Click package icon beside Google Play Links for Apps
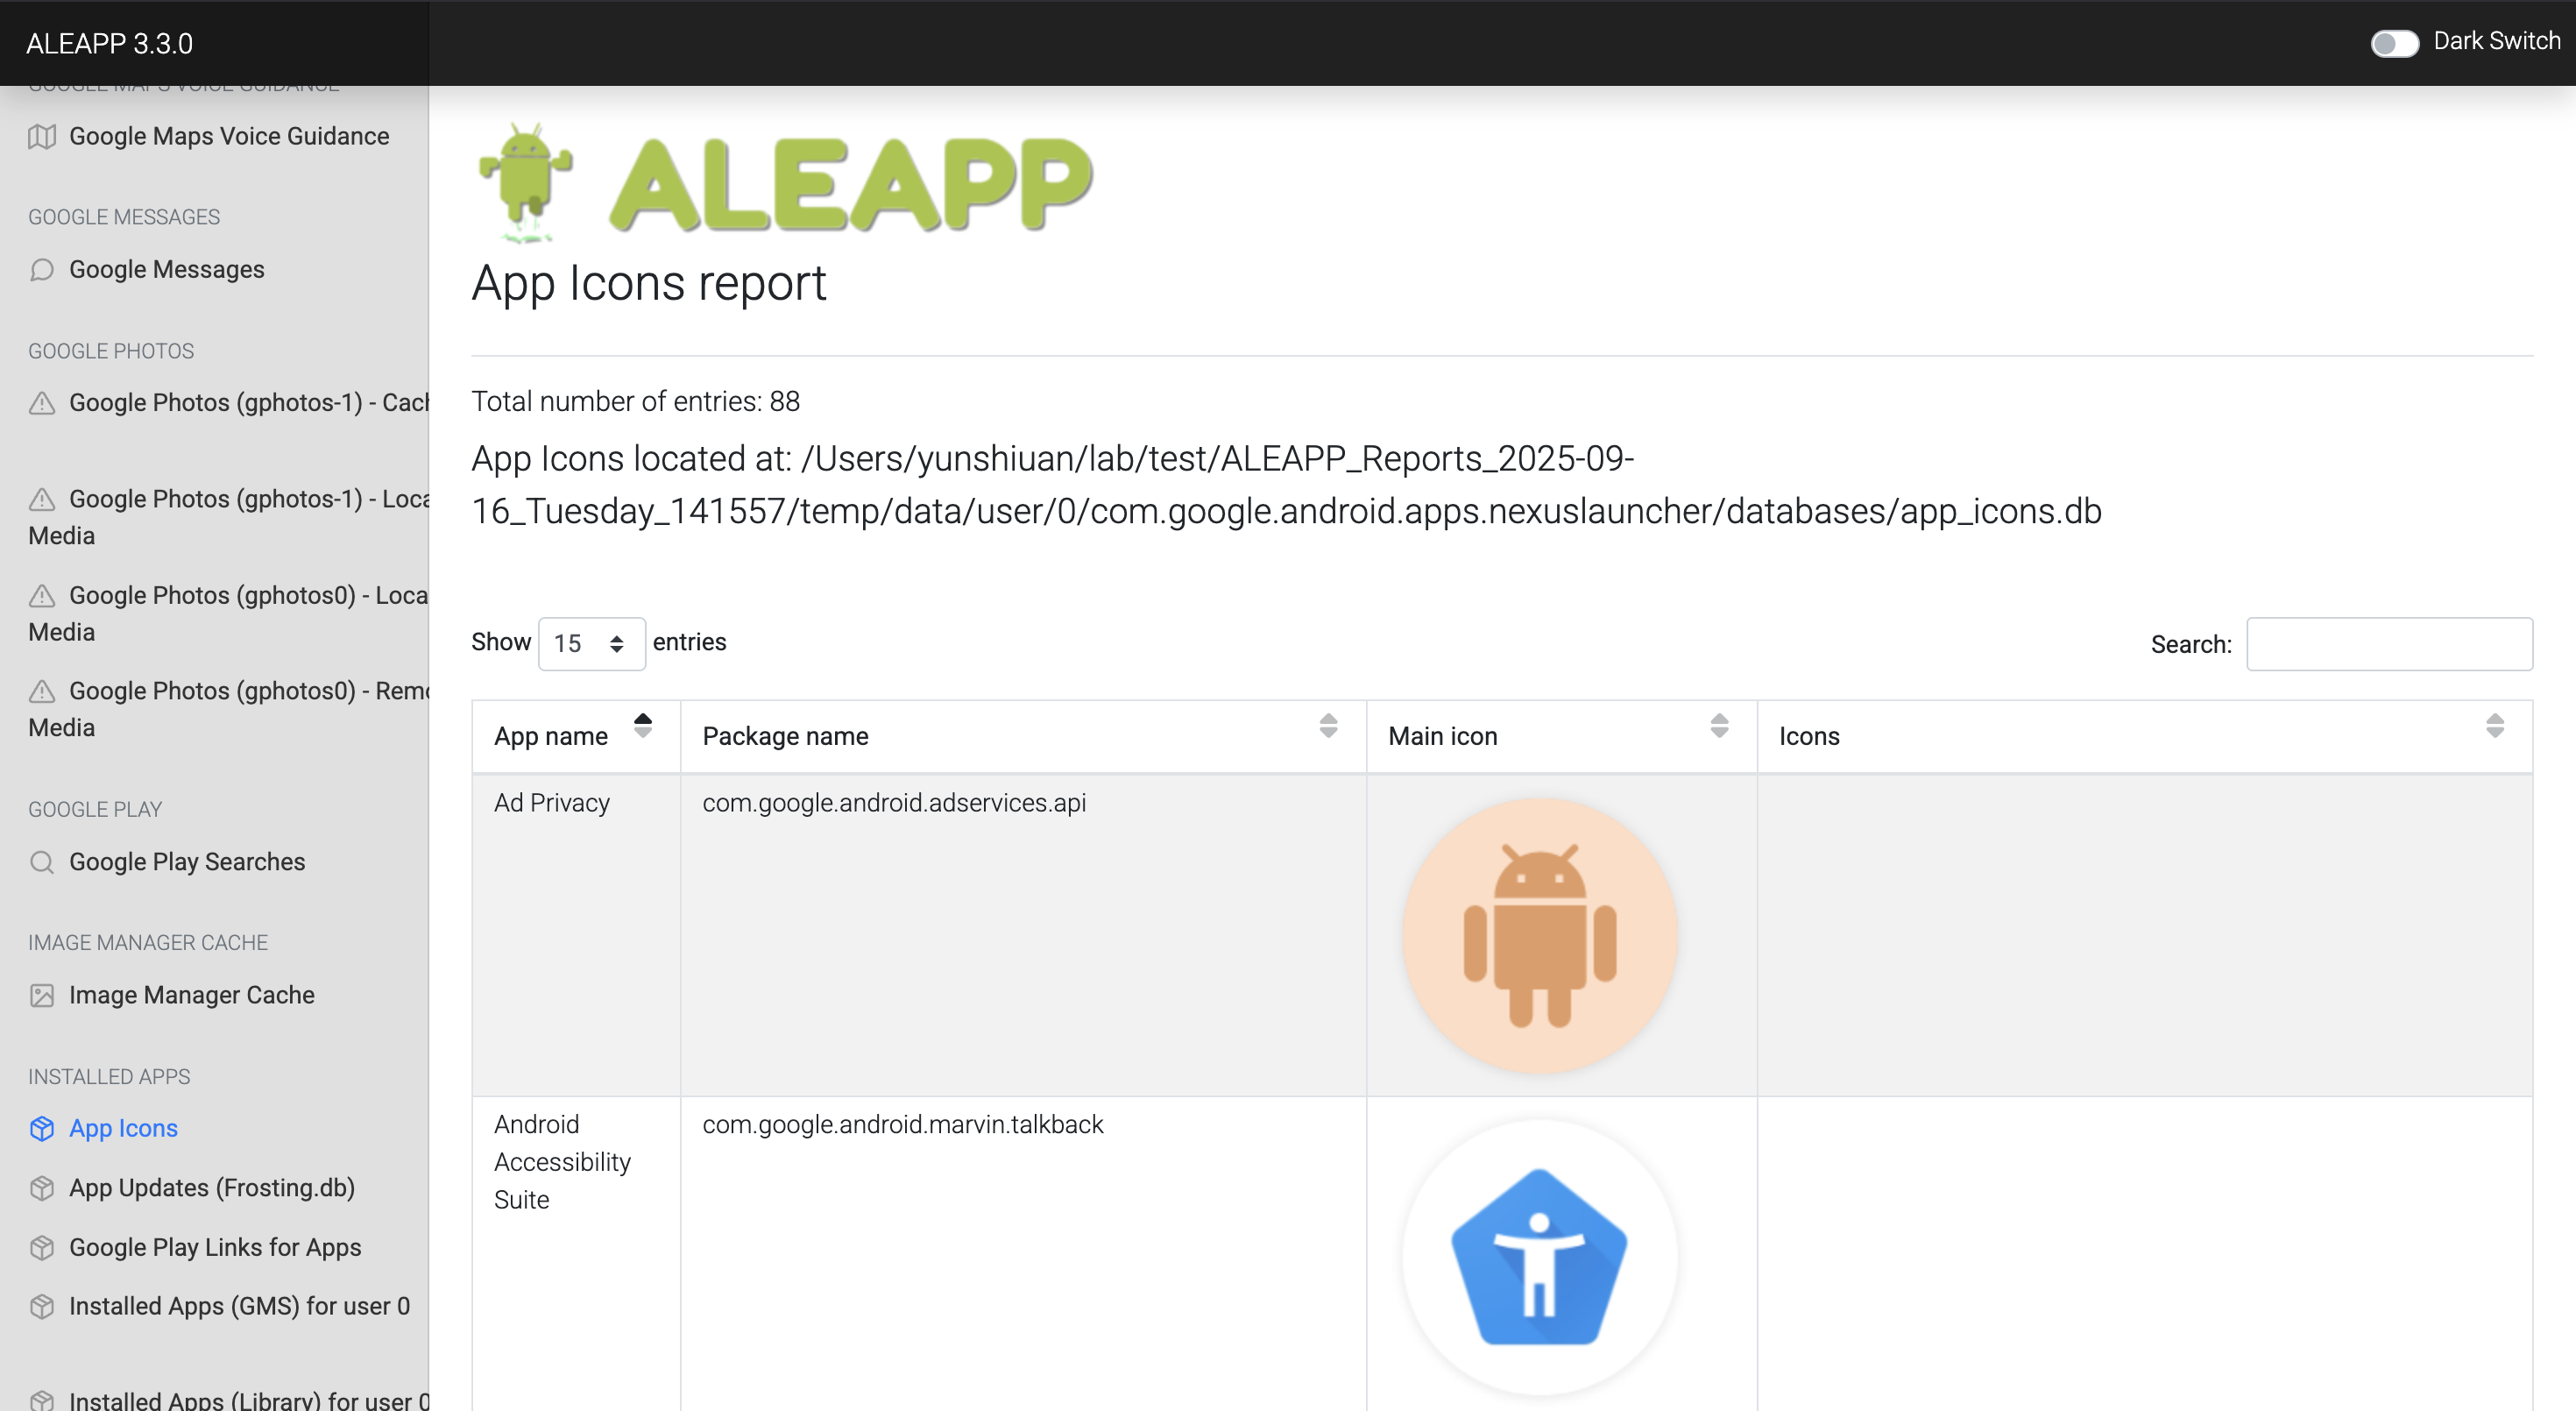The width and height of the screenshot is (2576, 1411). pyautogui.click(x=42, y=1247)
